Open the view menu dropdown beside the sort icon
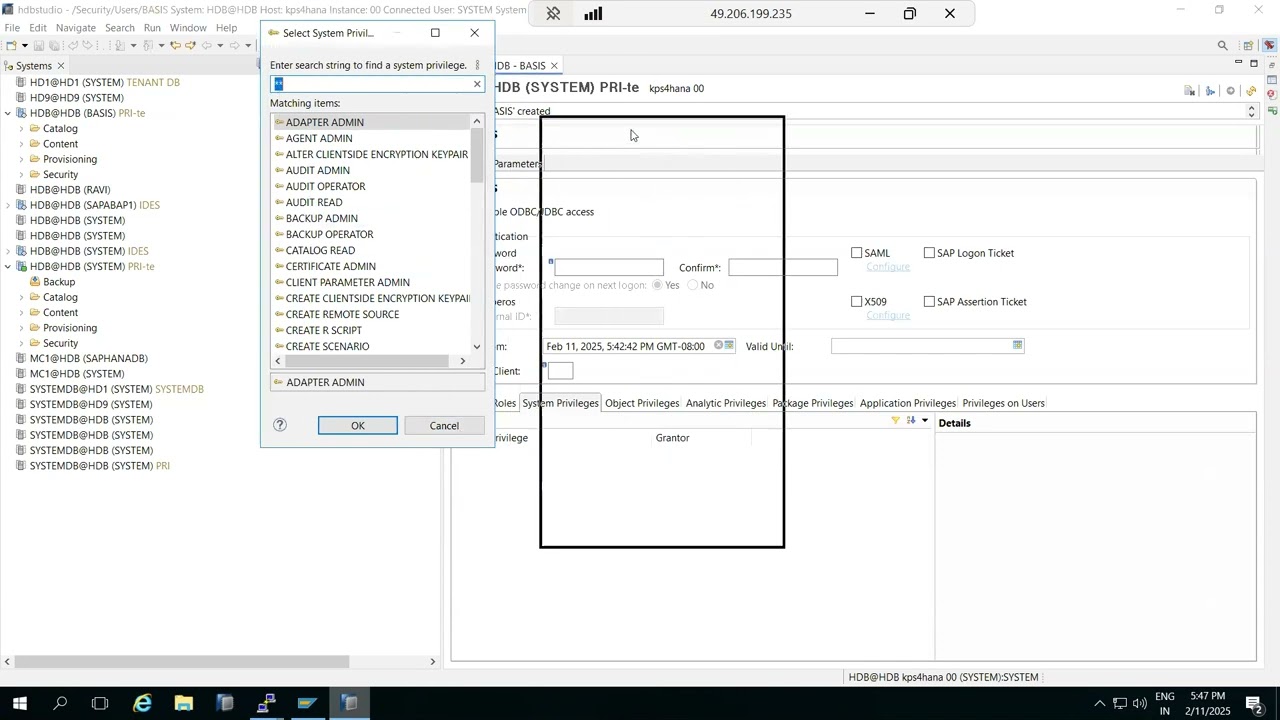 pyautogui.click(x=925, y=421)
